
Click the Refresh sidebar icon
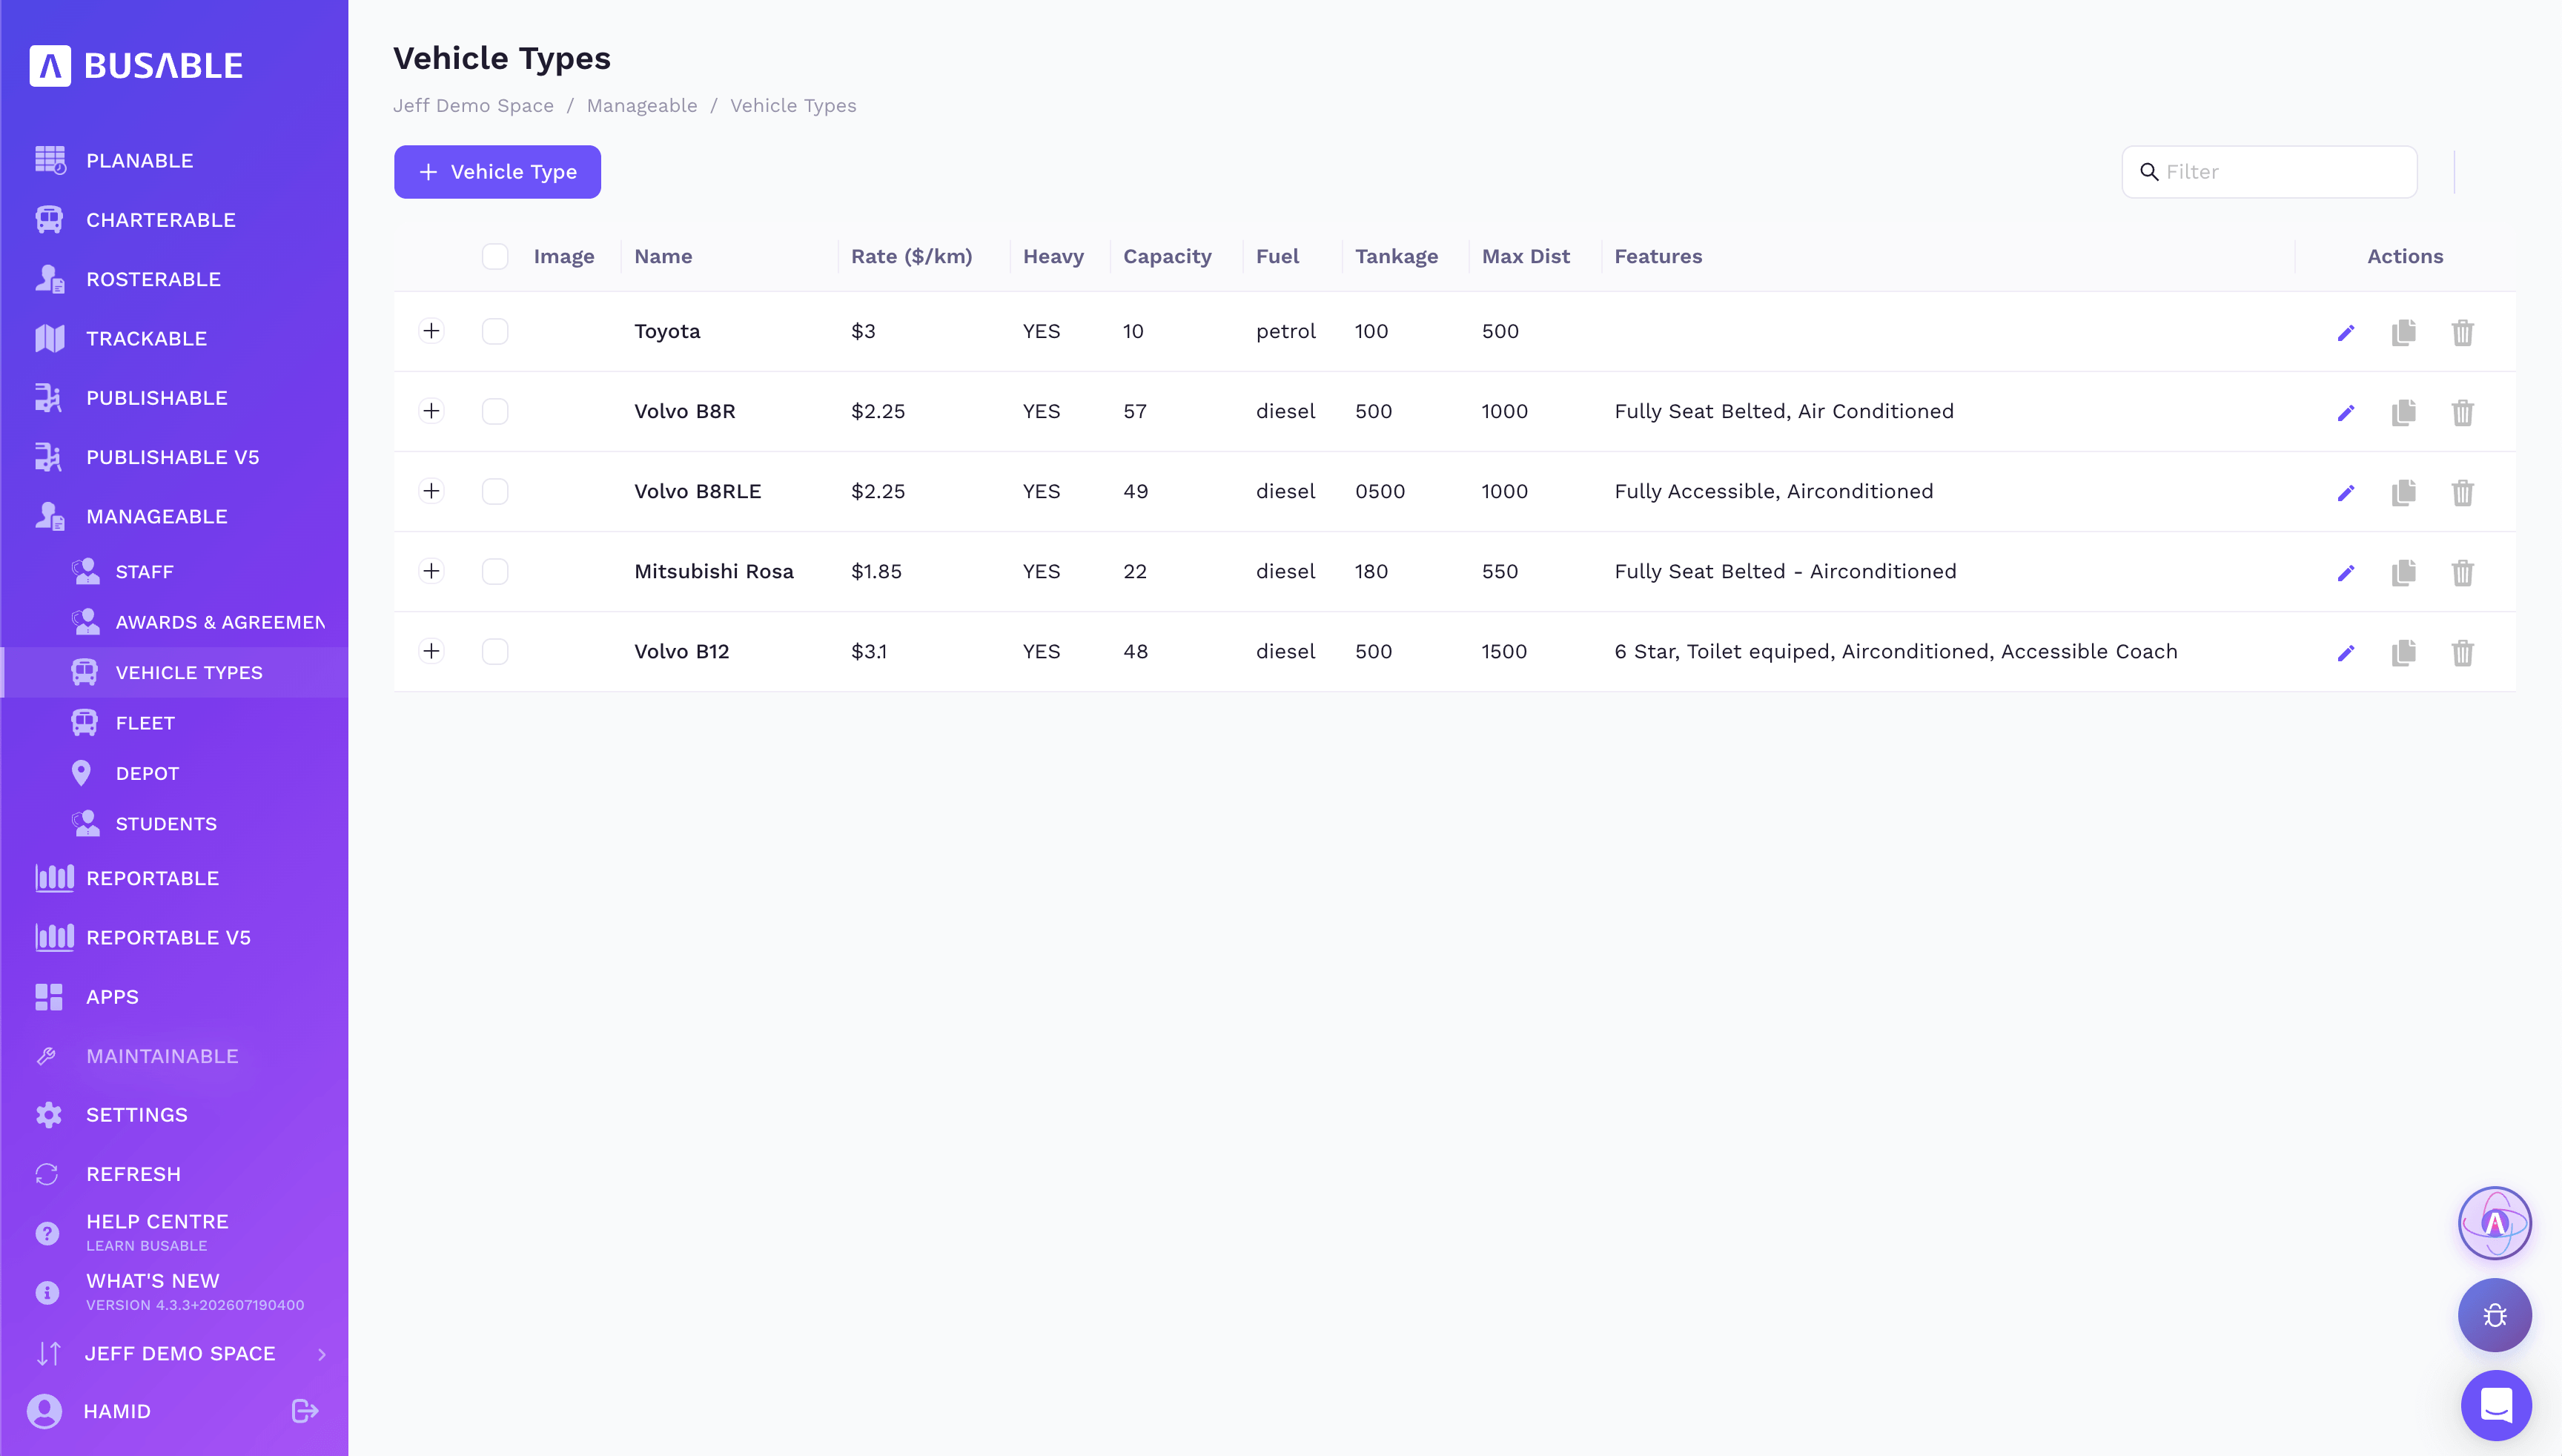pyautogui.click(x=47, y=1174)
